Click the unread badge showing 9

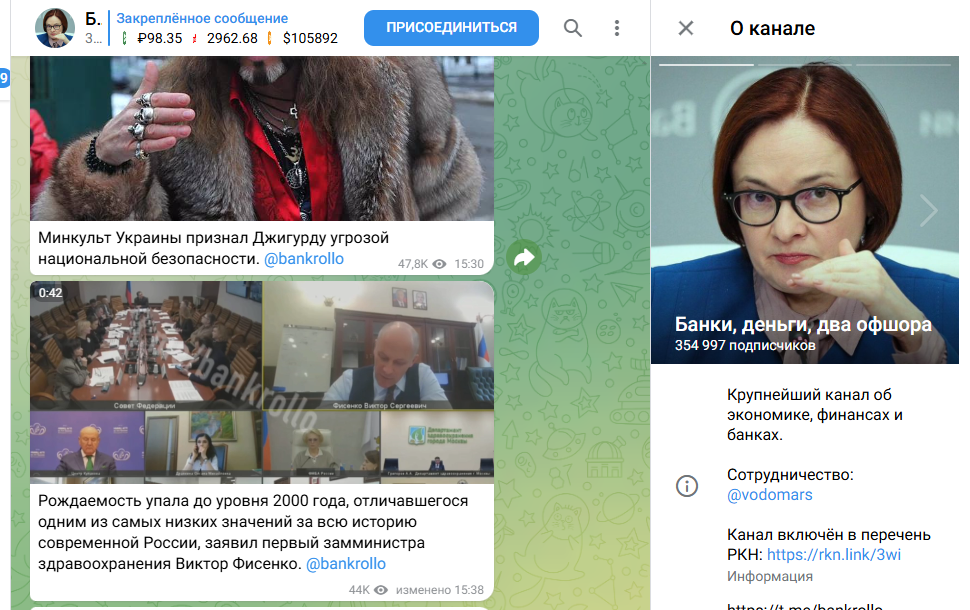pos(4,77)
